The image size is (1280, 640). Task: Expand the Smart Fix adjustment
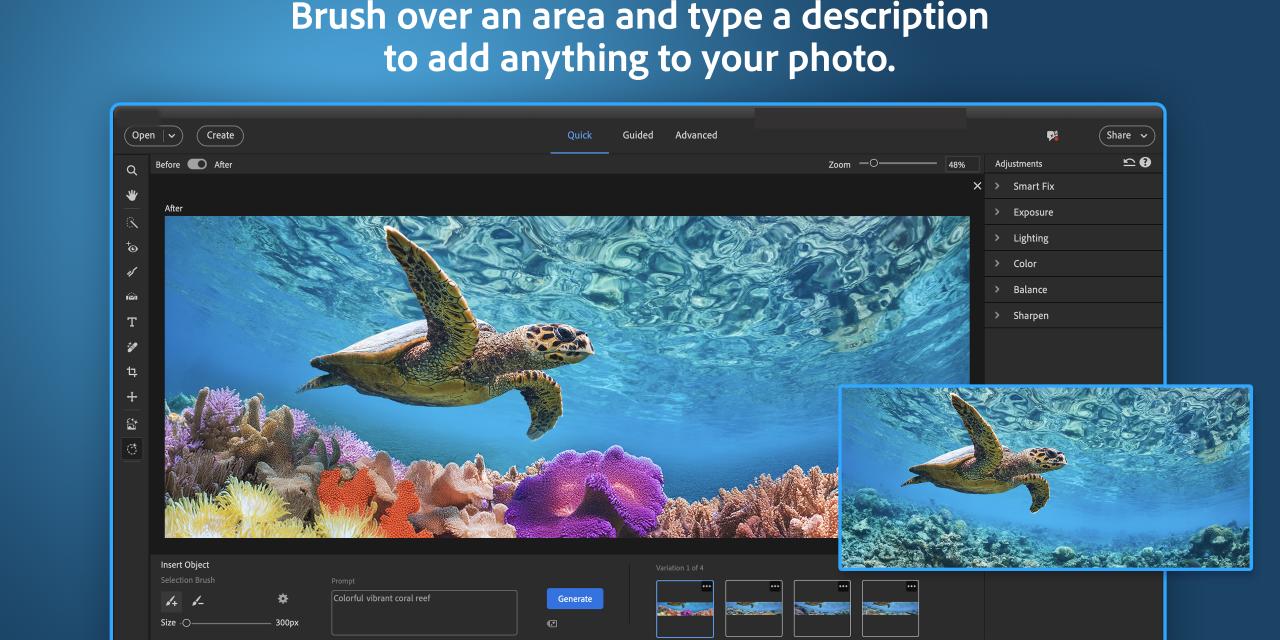click(1074, 186)
